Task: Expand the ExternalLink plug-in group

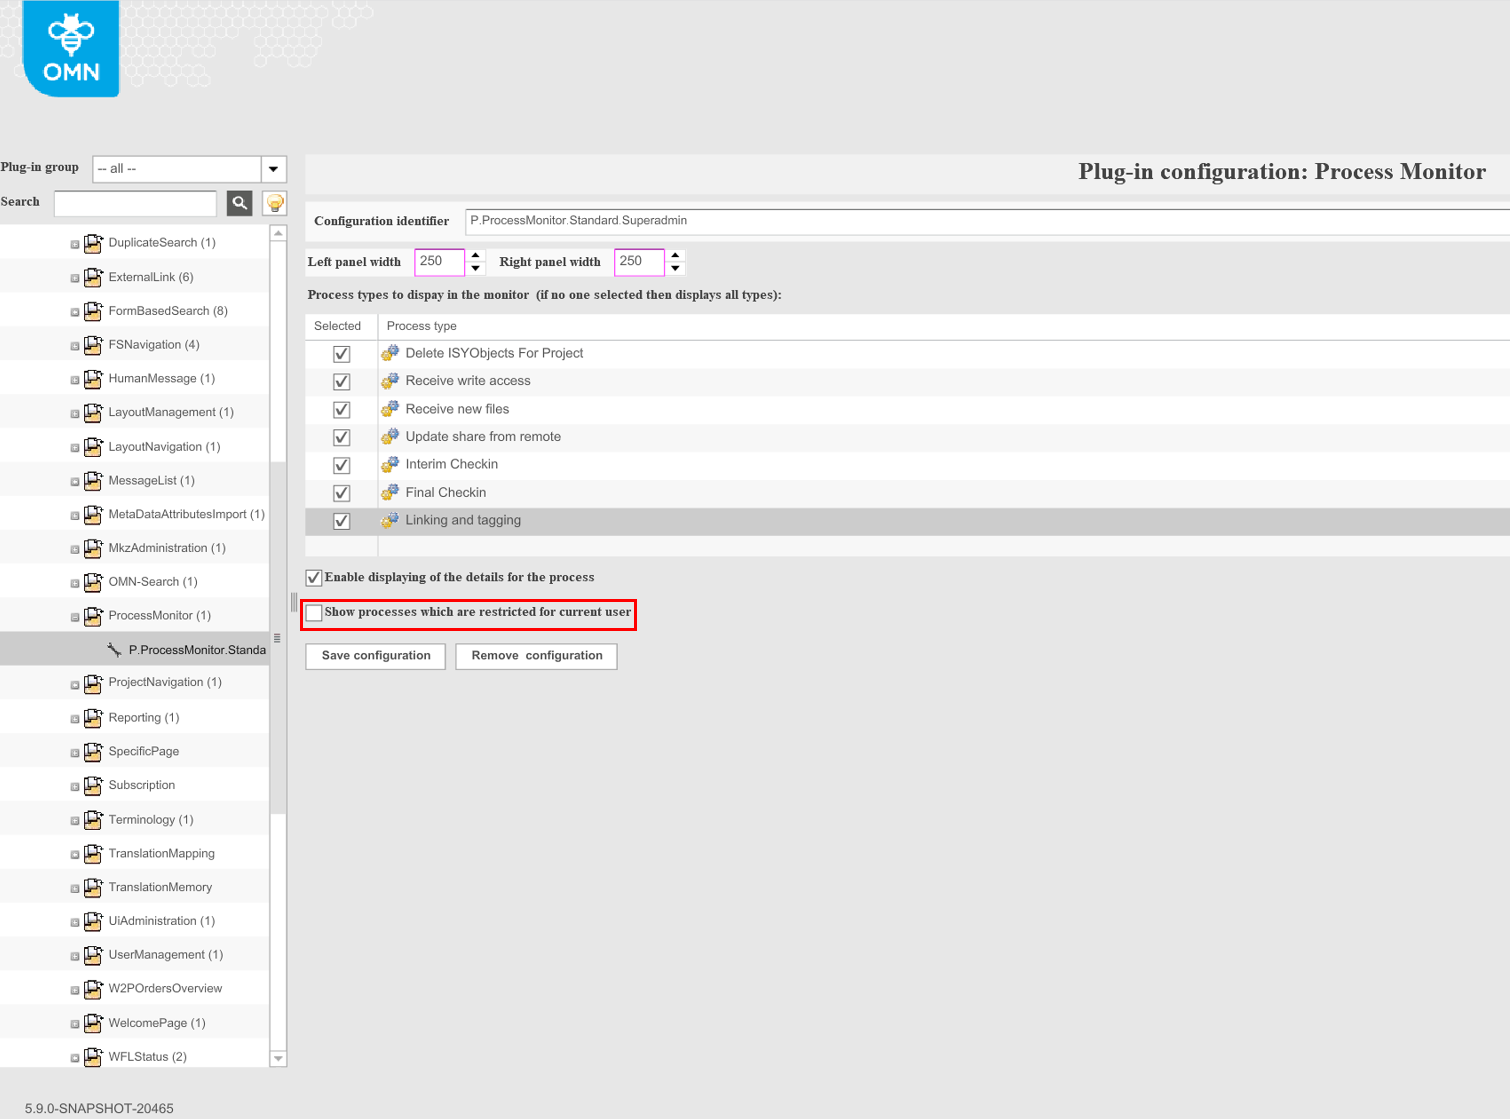Action: (x=74, y=277)
